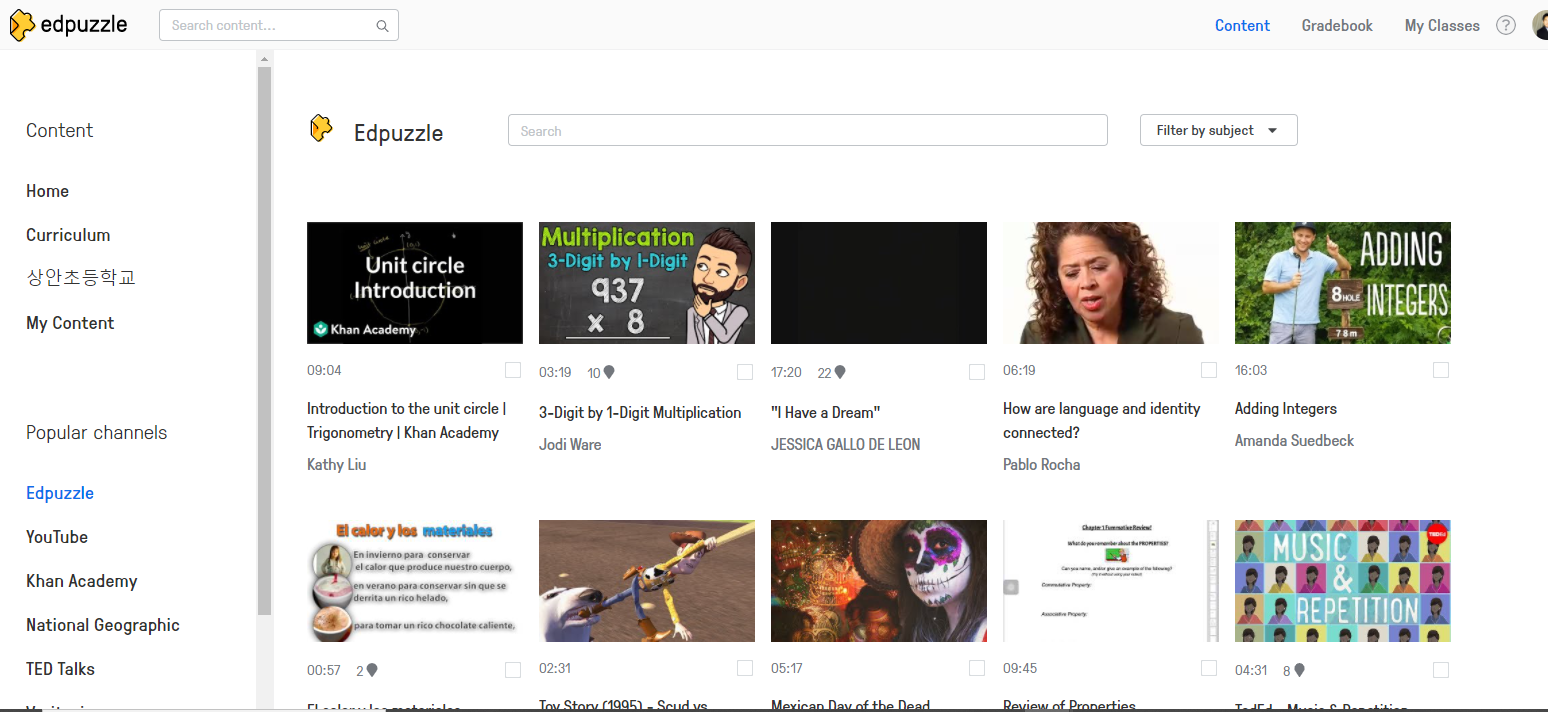
Task: Open the user profile avatar
Action: tap(1540, 26)
